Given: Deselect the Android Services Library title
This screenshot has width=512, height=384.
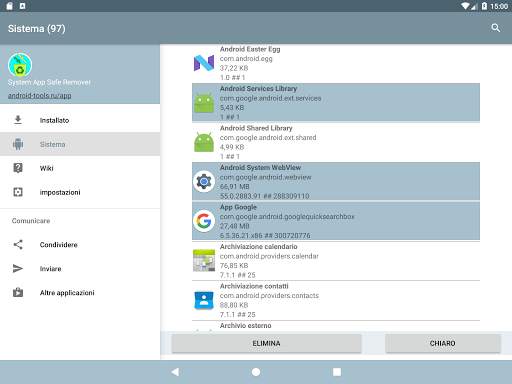Looking at the screenshot, I should tap(258, 89).
